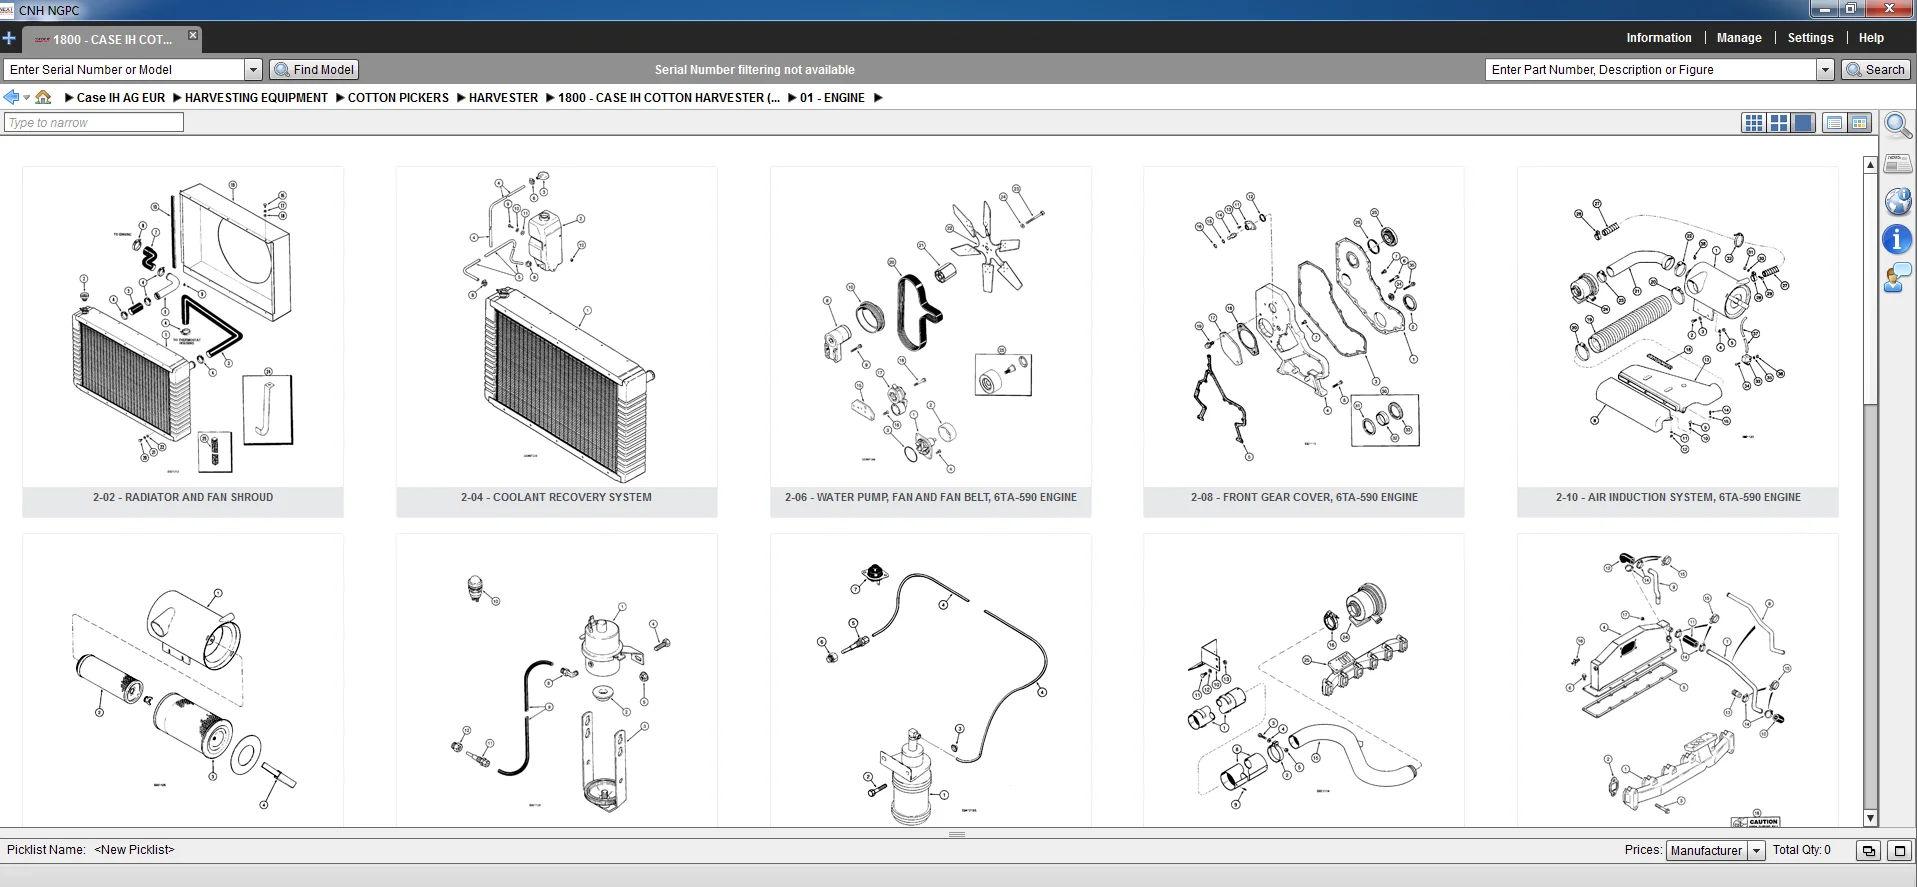Open the globe information icon
Image resolution: width=1917 pixels, height=887 pixels.
click(x=1897, y=202)
